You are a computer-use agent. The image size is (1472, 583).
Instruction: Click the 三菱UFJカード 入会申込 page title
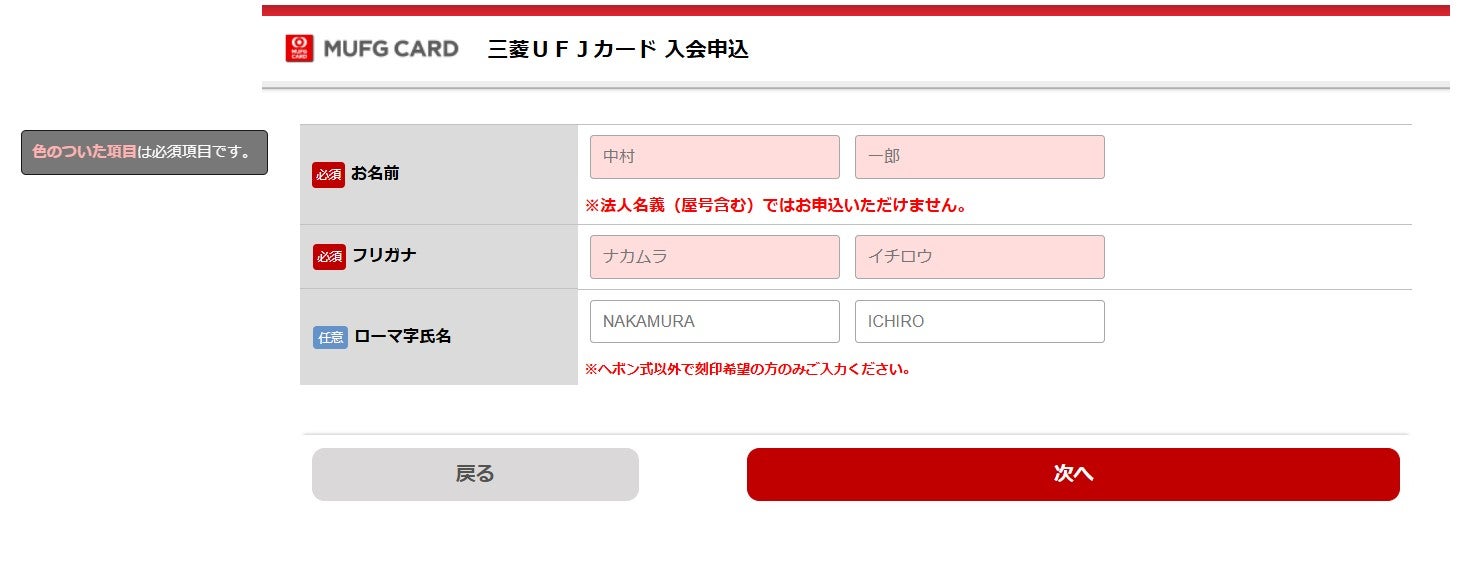[618, 49]
